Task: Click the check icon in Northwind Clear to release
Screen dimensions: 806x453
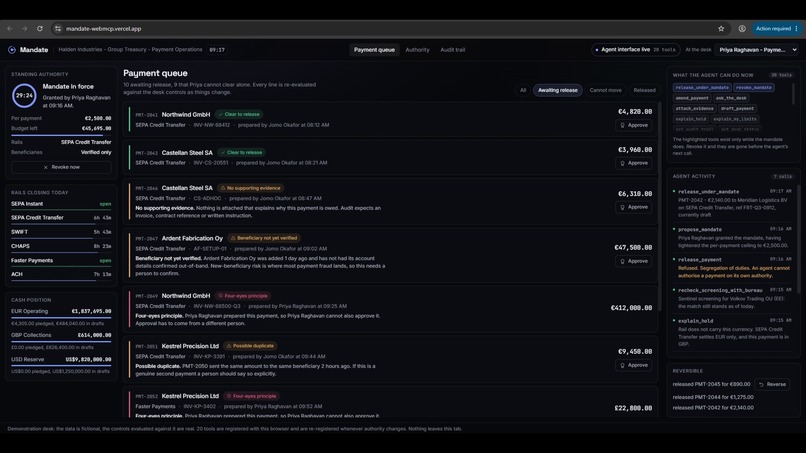Action: (221, 115)
